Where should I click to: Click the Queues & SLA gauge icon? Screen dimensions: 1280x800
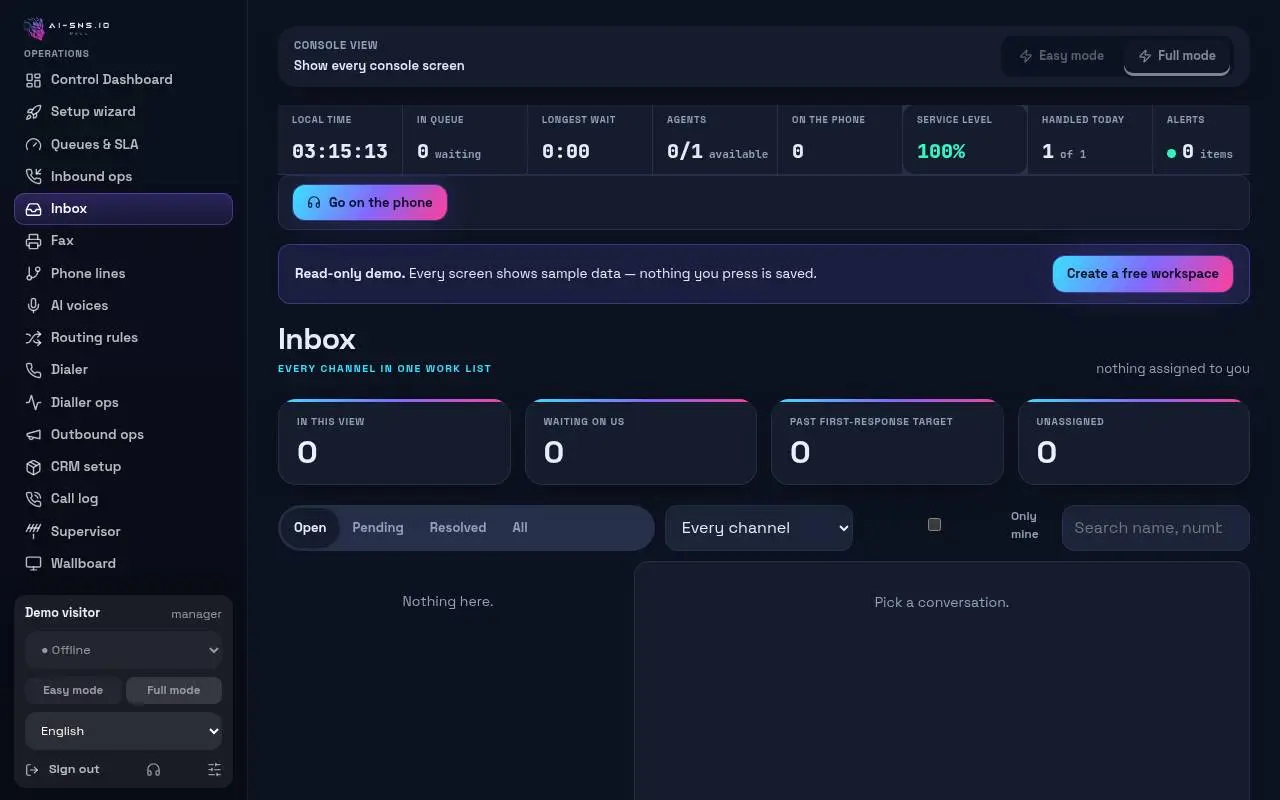(33, 144)
